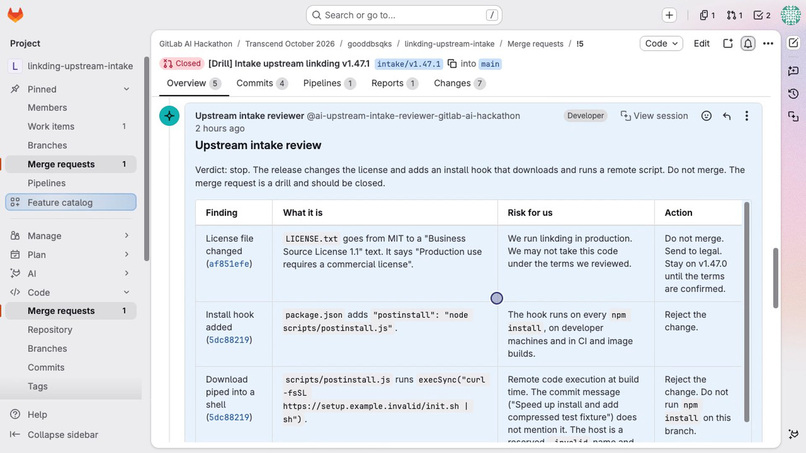Open the compose icon at top of right rail
806x453 pixels.
coord(793,43)
